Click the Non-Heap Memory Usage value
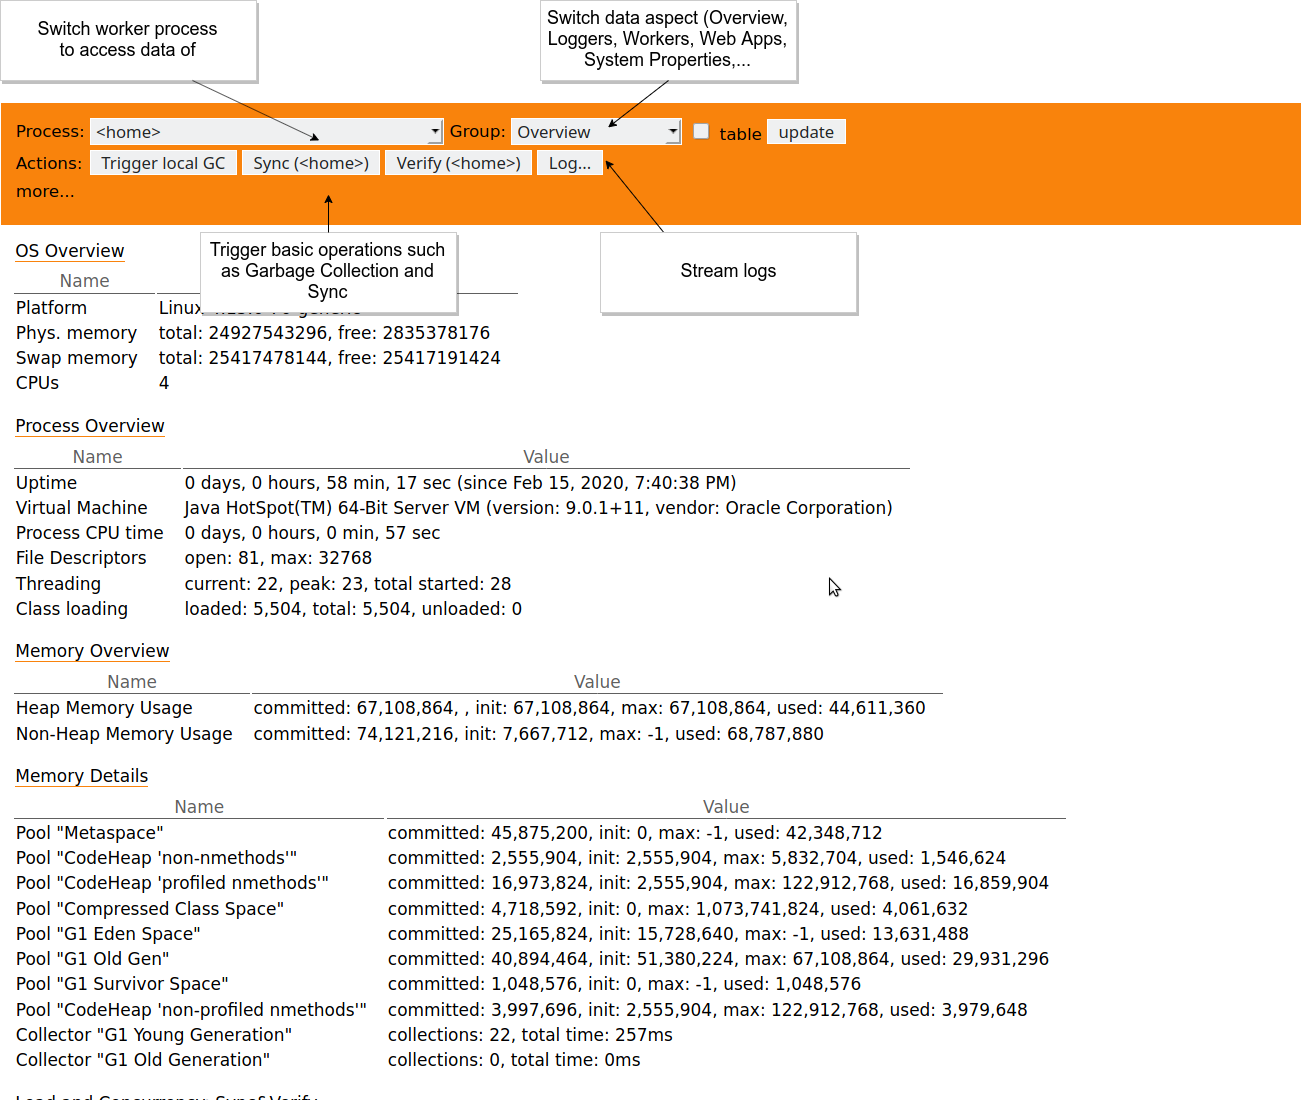 pyautogui.click(x=539, y=734)
